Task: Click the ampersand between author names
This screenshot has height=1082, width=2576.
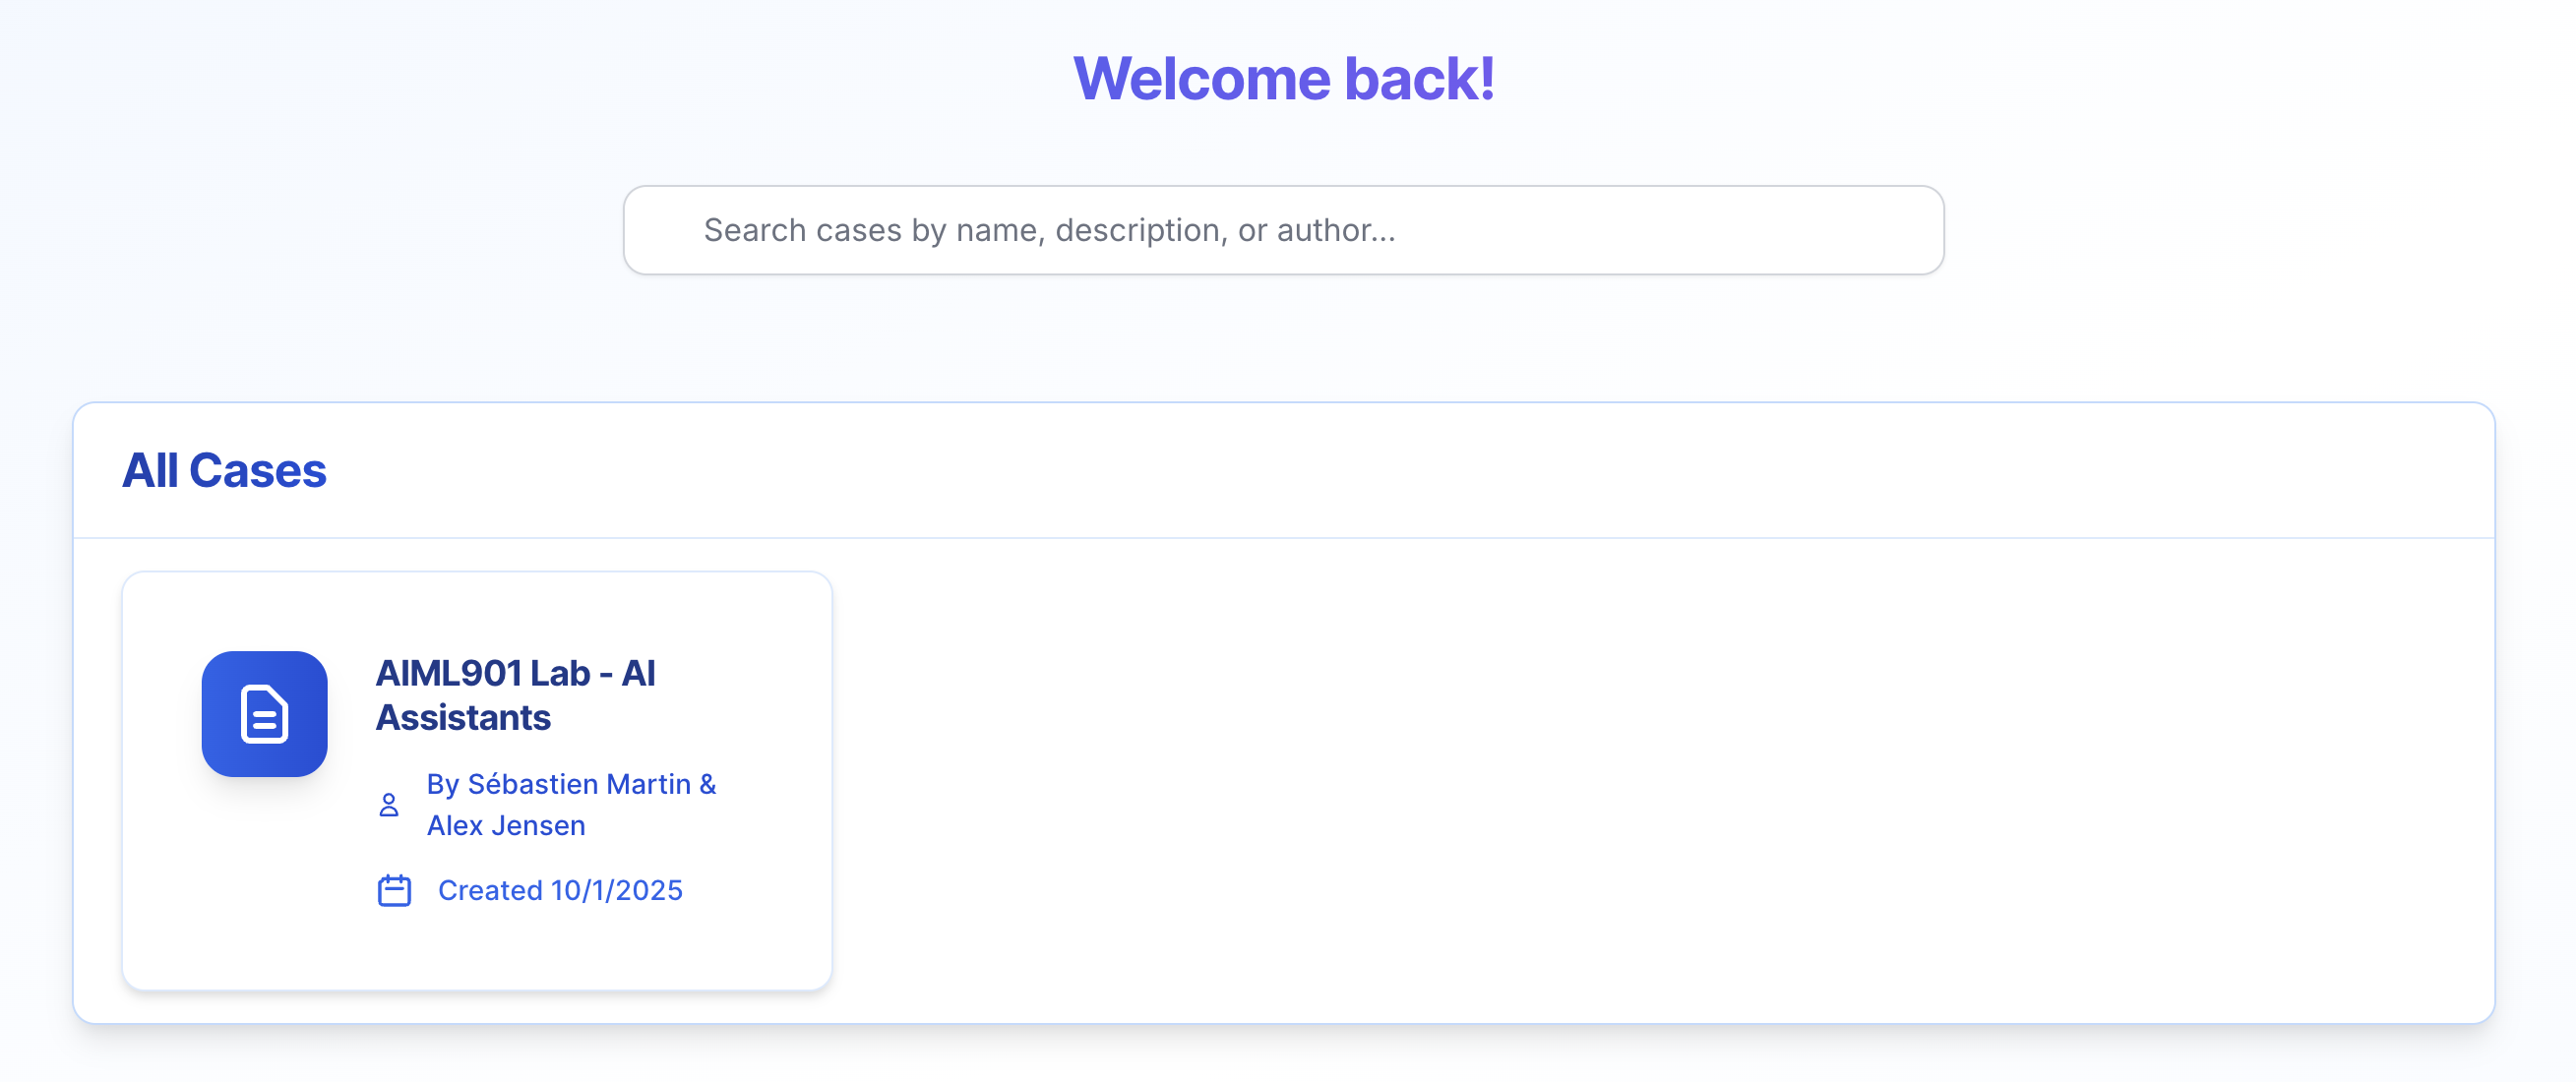Action: click(x=708, y=784)
